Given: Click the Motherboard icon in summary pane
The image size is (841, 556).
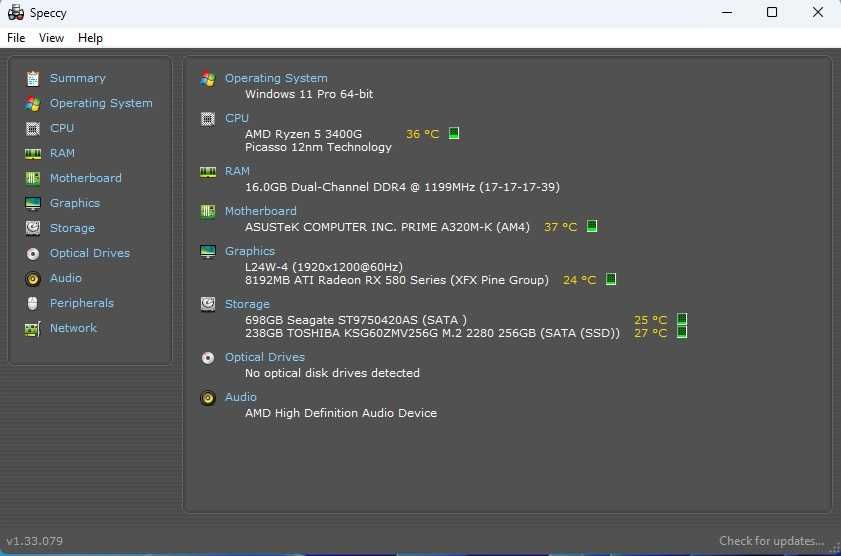Looking at the screenshot, I should coord(208,211).
